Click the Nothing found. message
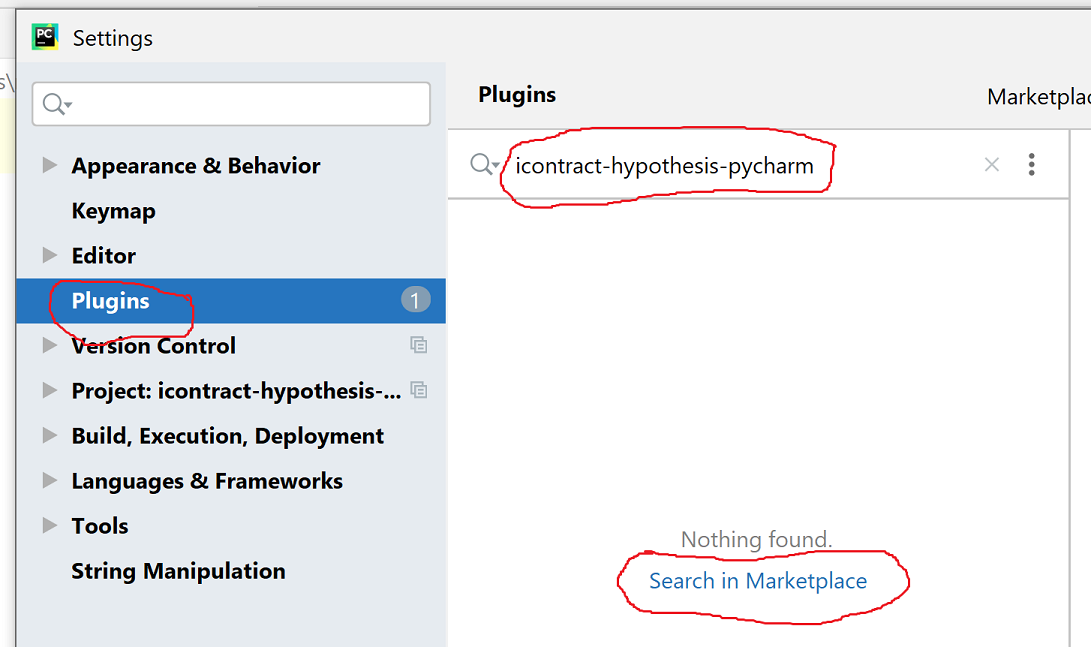 point(756,539)
